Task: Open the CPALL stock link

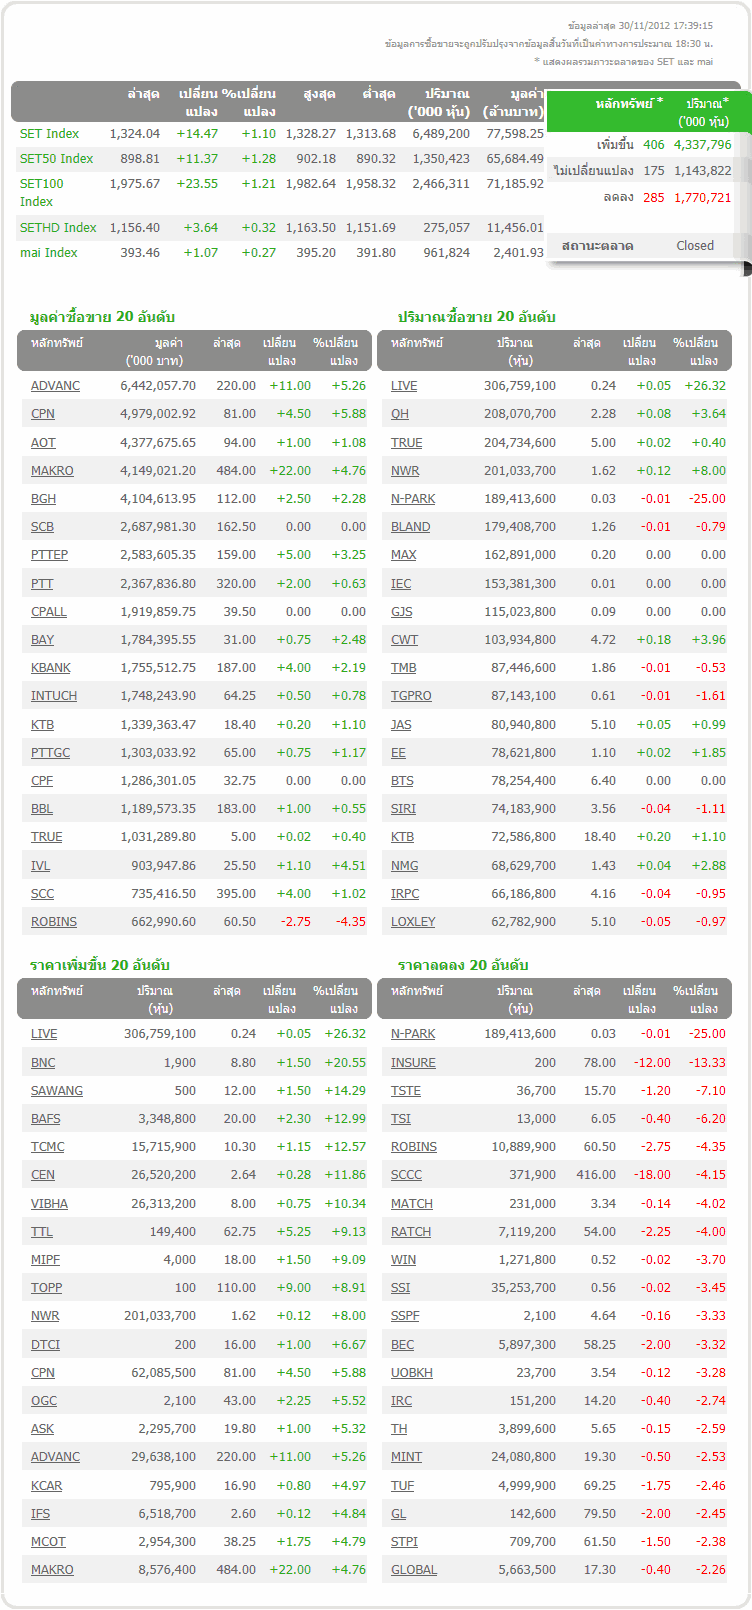Action: tap(49, 612)
